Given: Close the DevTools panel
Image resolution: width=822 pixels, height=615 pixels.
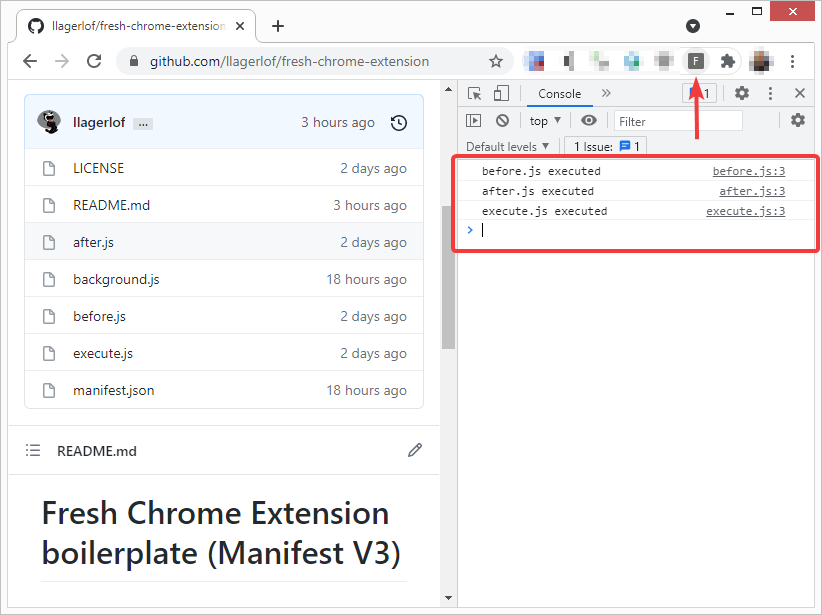Looking at the screenshot, I should pyautogui.click(x=799, y=93).
